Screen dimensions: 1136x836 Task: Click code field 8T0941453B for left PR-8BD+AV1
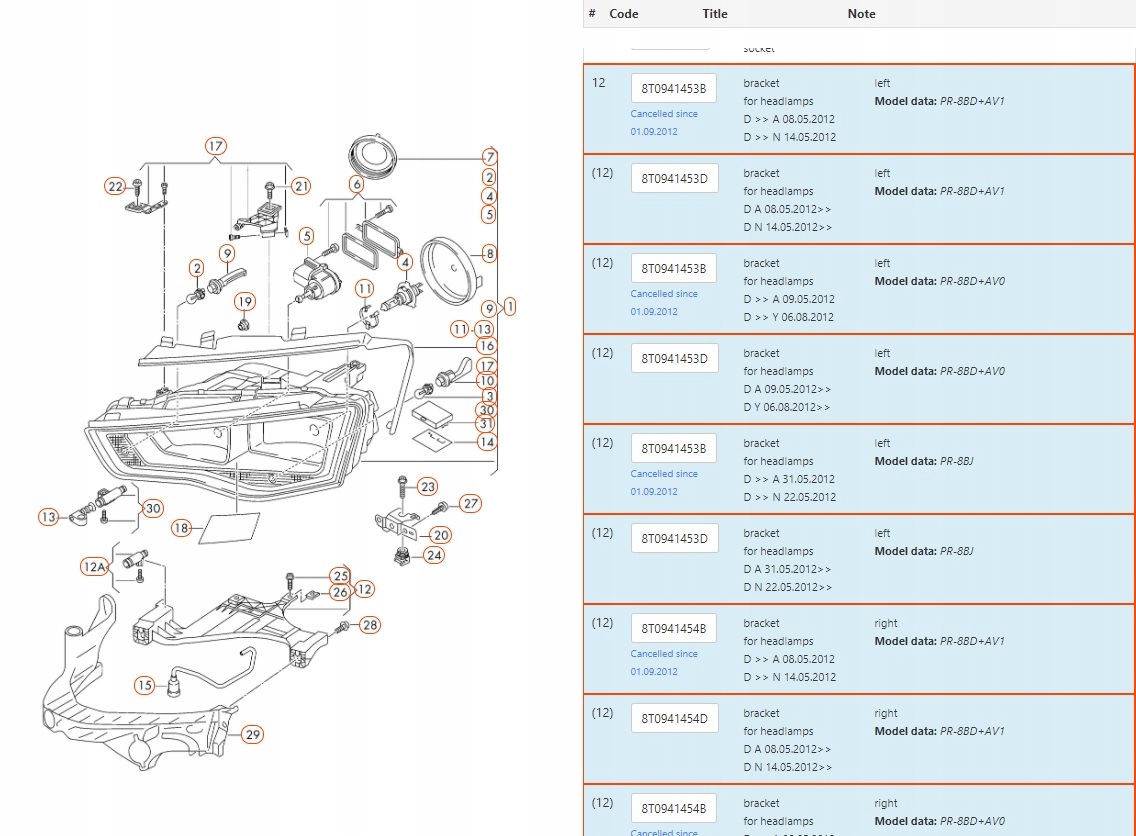pyautogui.click(x=674, y=88)
